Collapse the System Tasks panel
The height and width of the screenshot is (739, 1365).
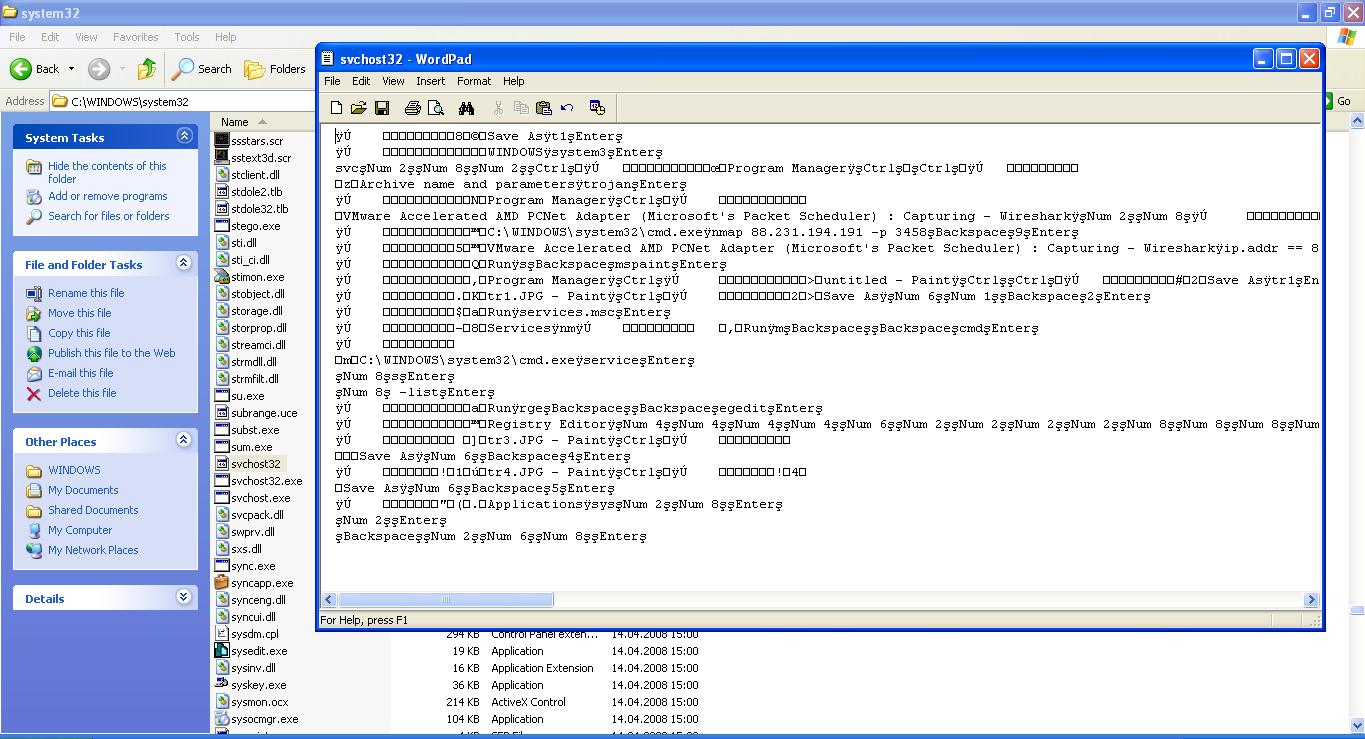pos(184,136)
